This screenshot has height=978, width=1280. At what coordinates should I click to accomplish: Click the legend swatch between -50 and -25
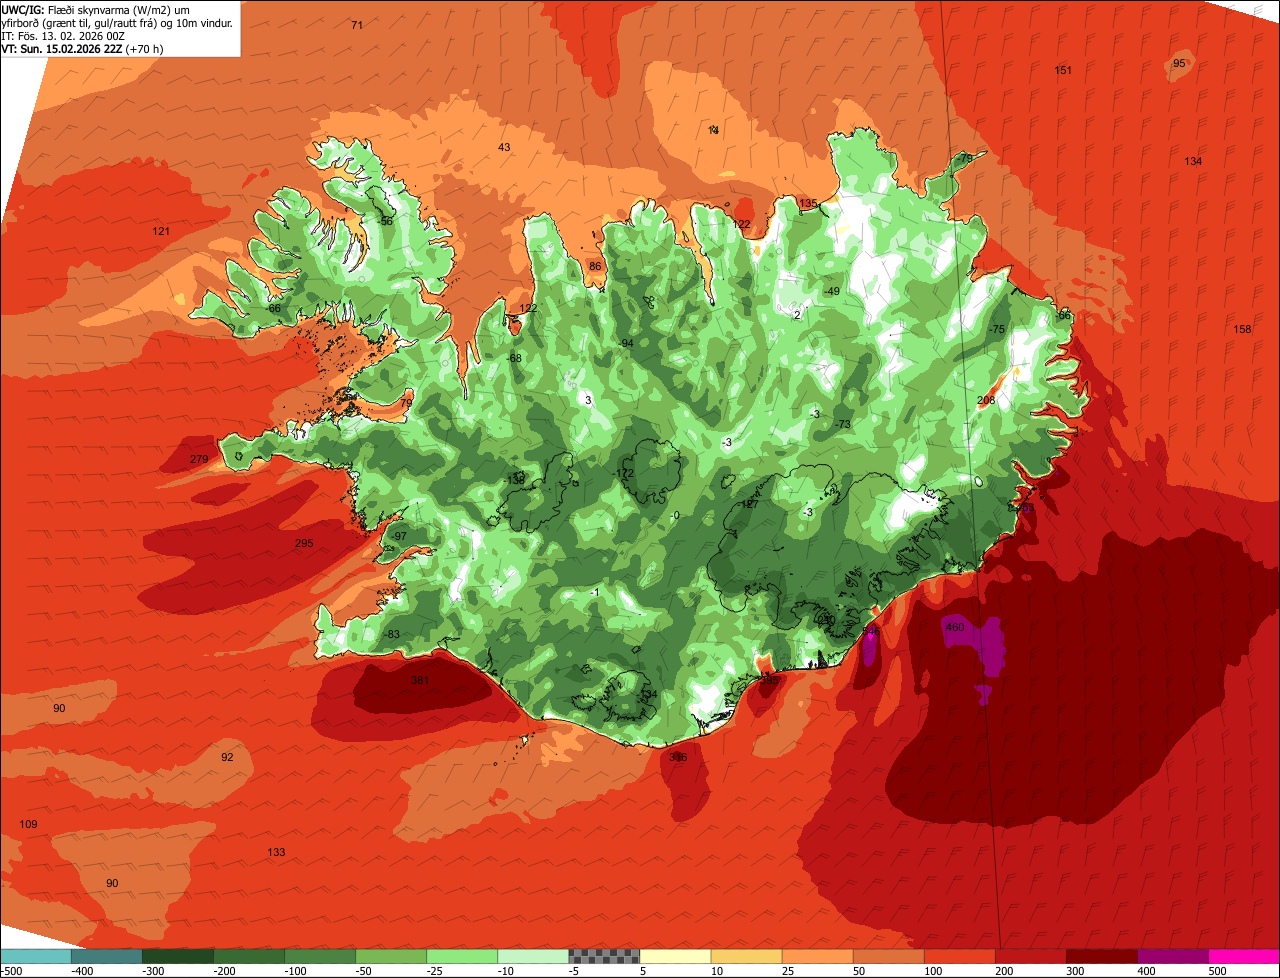(391, 956)
